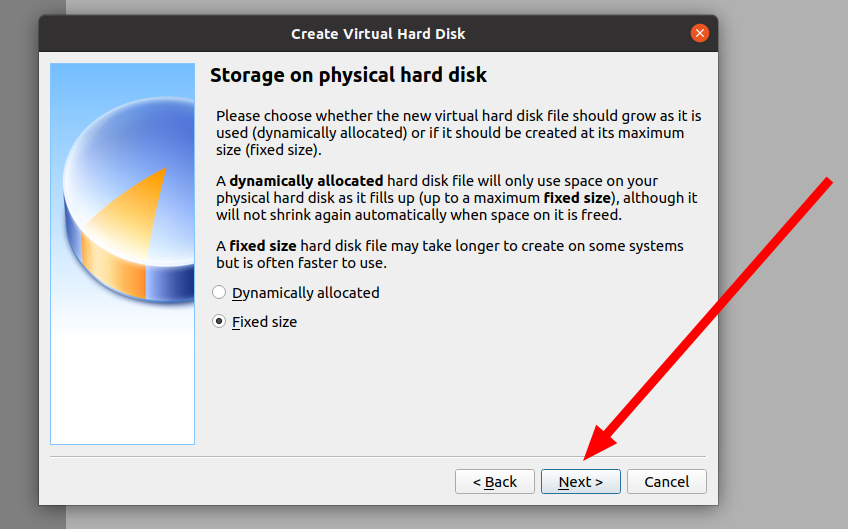Close the Create Virtual Hard Disk dialog

click(699, 33)
